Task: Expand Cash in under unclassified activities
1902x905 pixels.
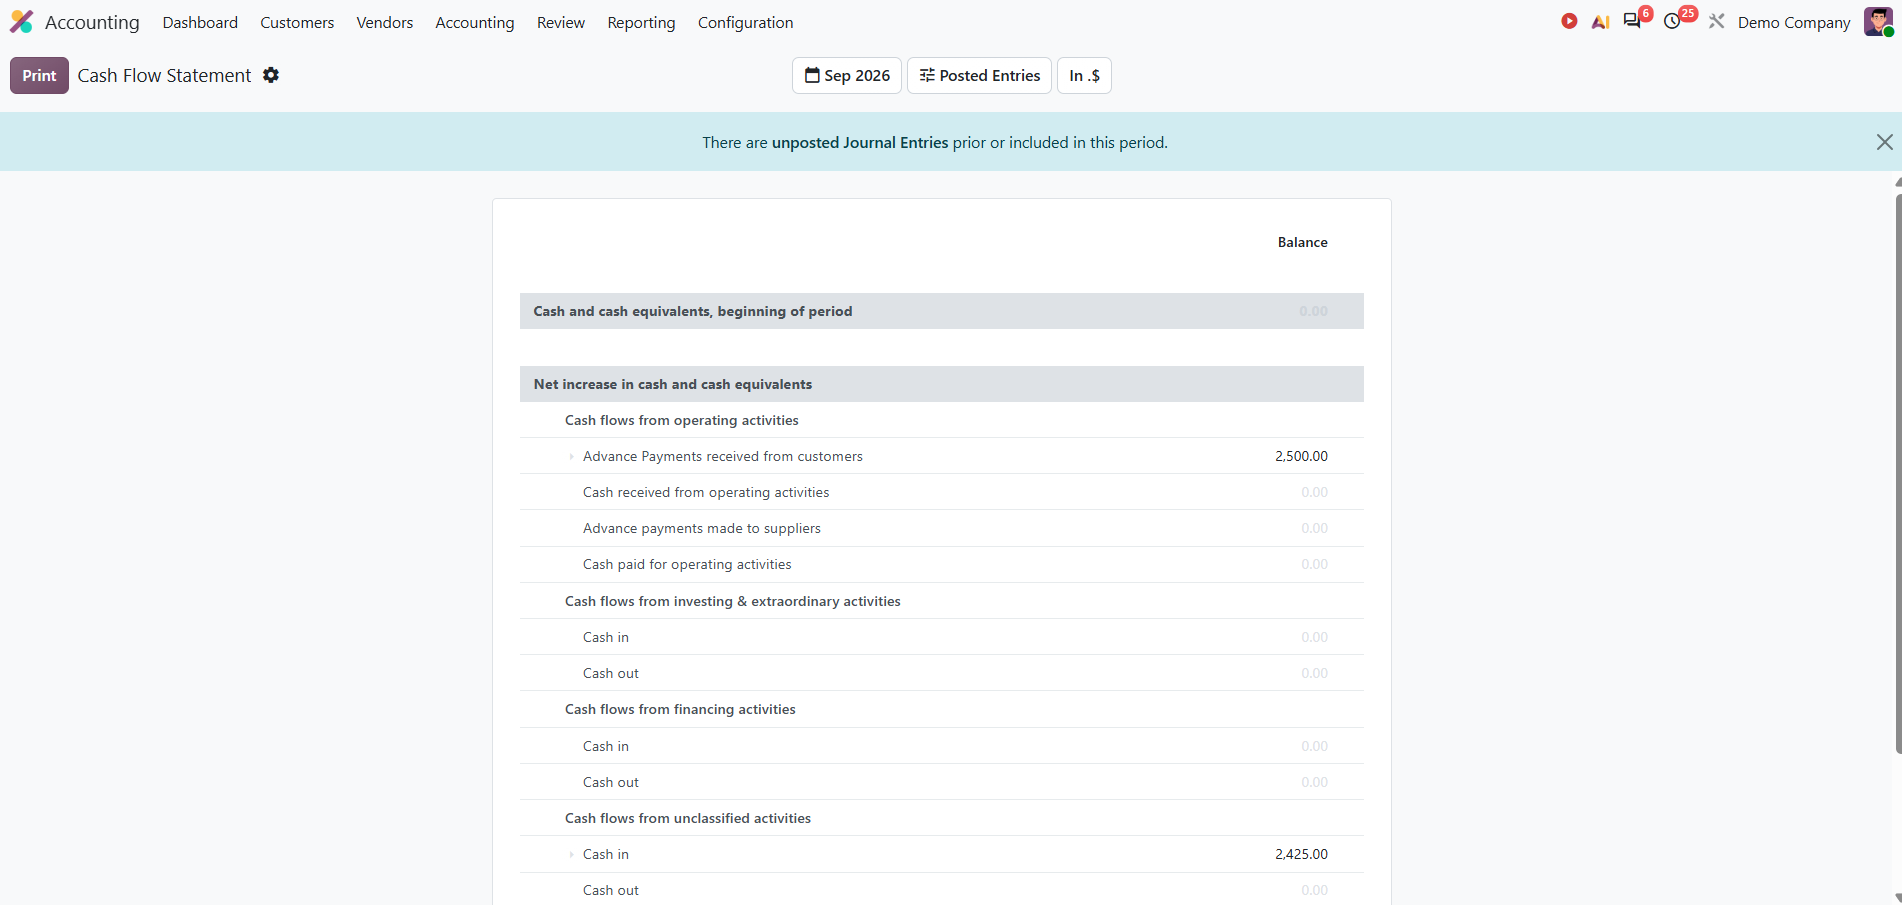Action: point(571,854)
